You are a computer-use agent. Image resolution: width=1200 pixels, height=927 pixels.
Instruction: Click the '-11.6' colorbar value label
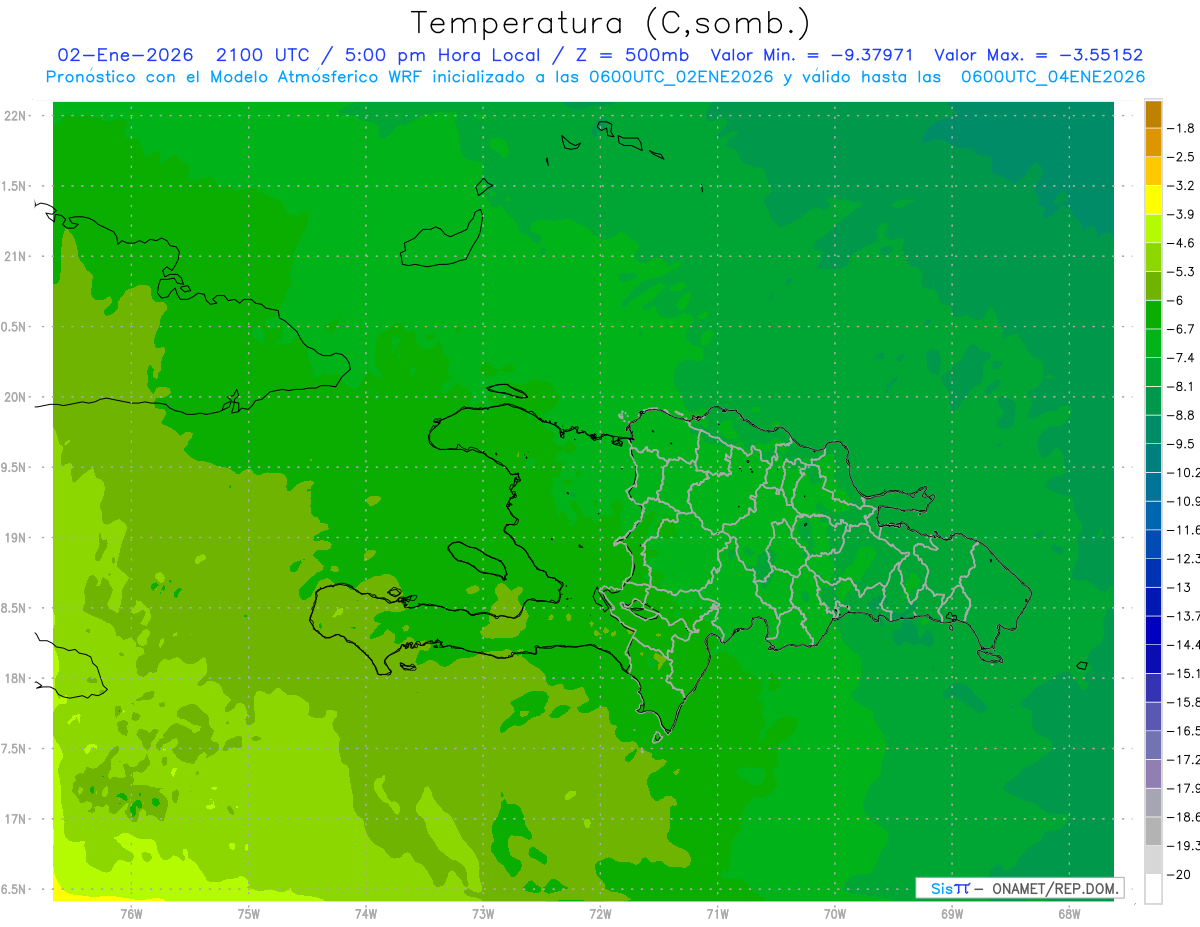pyautogui.click(x=1184, y=530)
